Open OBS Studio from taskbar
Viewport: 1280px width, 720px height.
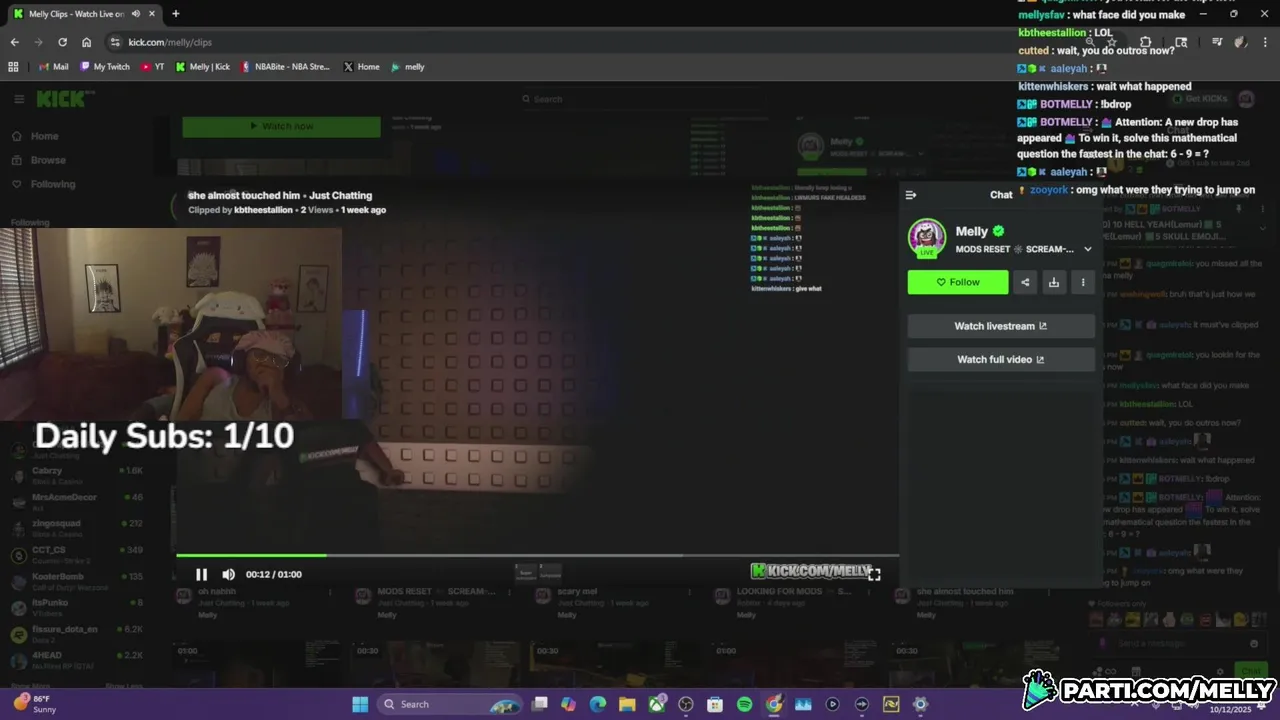tap(686, 704)
